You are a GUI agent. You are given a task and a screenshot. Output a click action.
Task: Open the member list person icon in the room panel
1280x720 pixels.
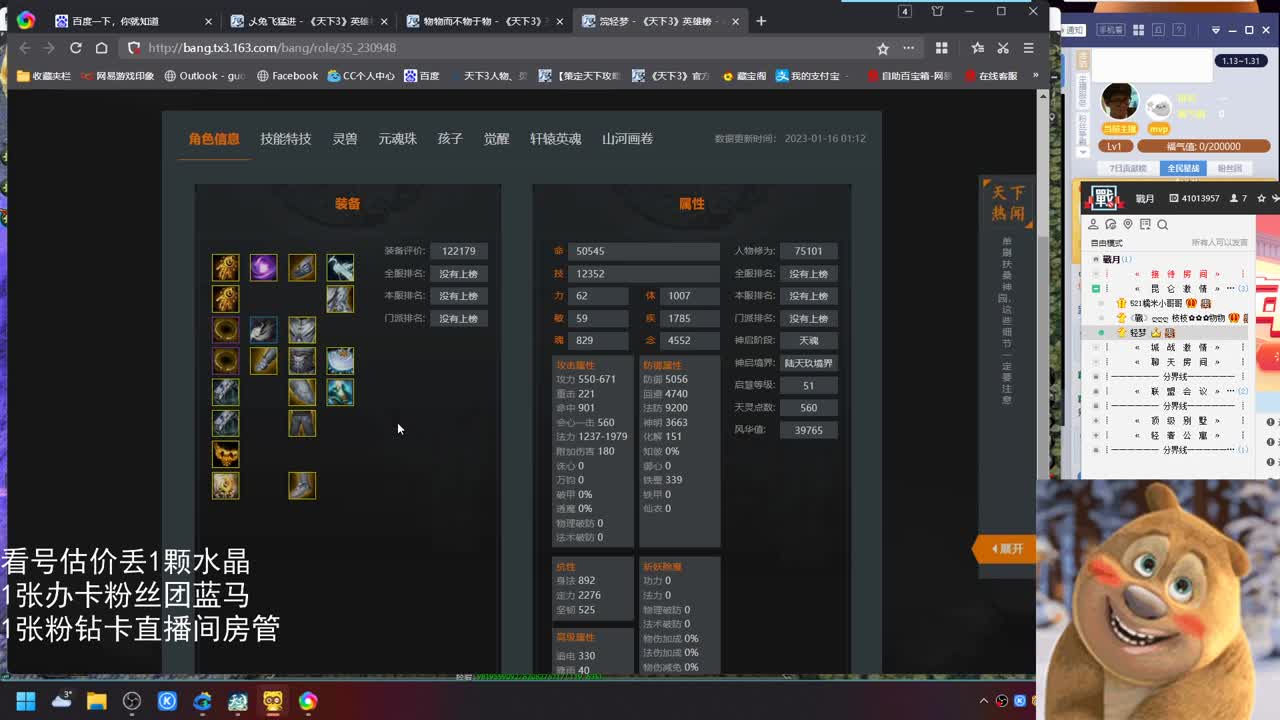(x=1094, y=224)
